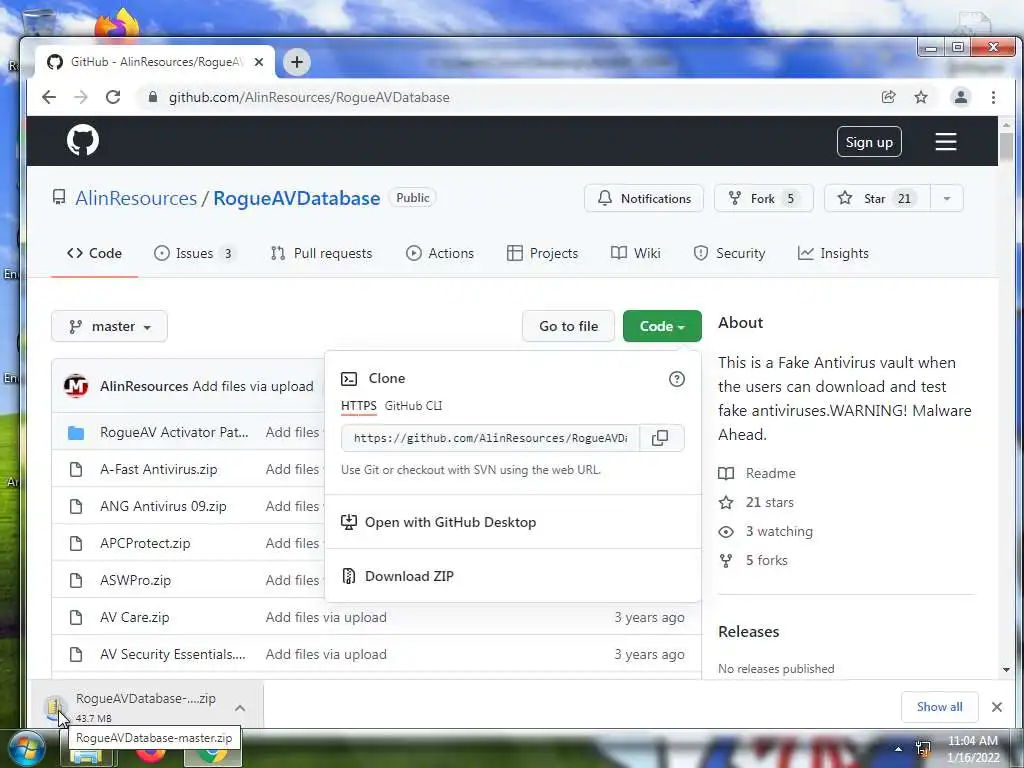Click the scrollbar down arrow
Viewport: 1024px width, 768px height.
pyautogui.click(x=1006, y=669)
